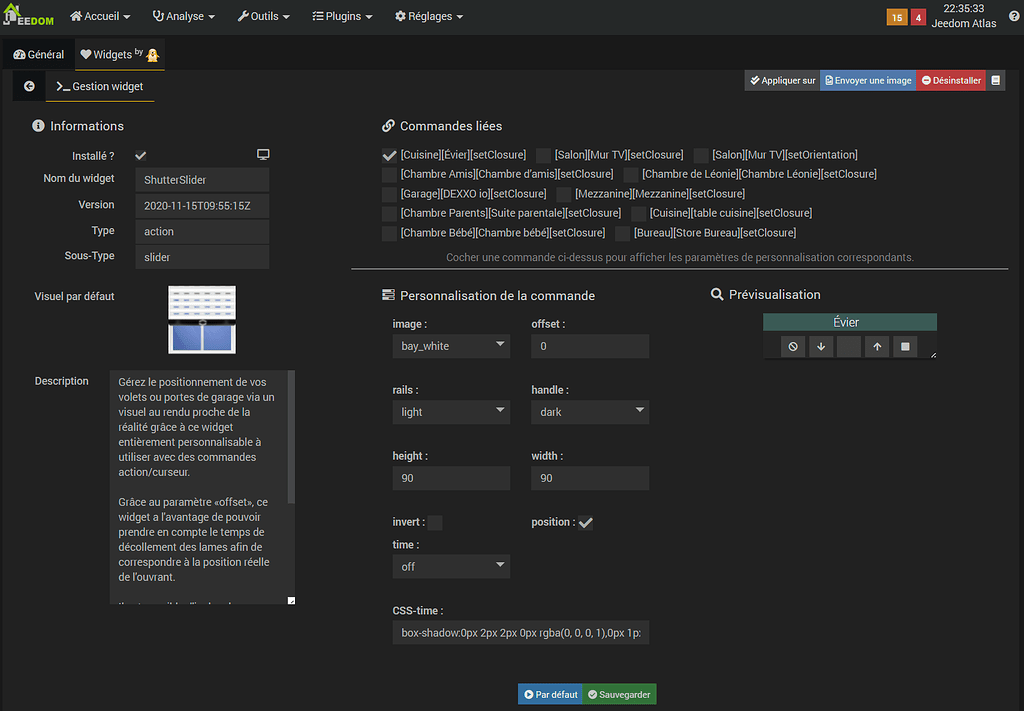The height and width of the screenshot is (711, 1024).
Task: Open the image dropdown showing bay_white
Action: point(451,345)
